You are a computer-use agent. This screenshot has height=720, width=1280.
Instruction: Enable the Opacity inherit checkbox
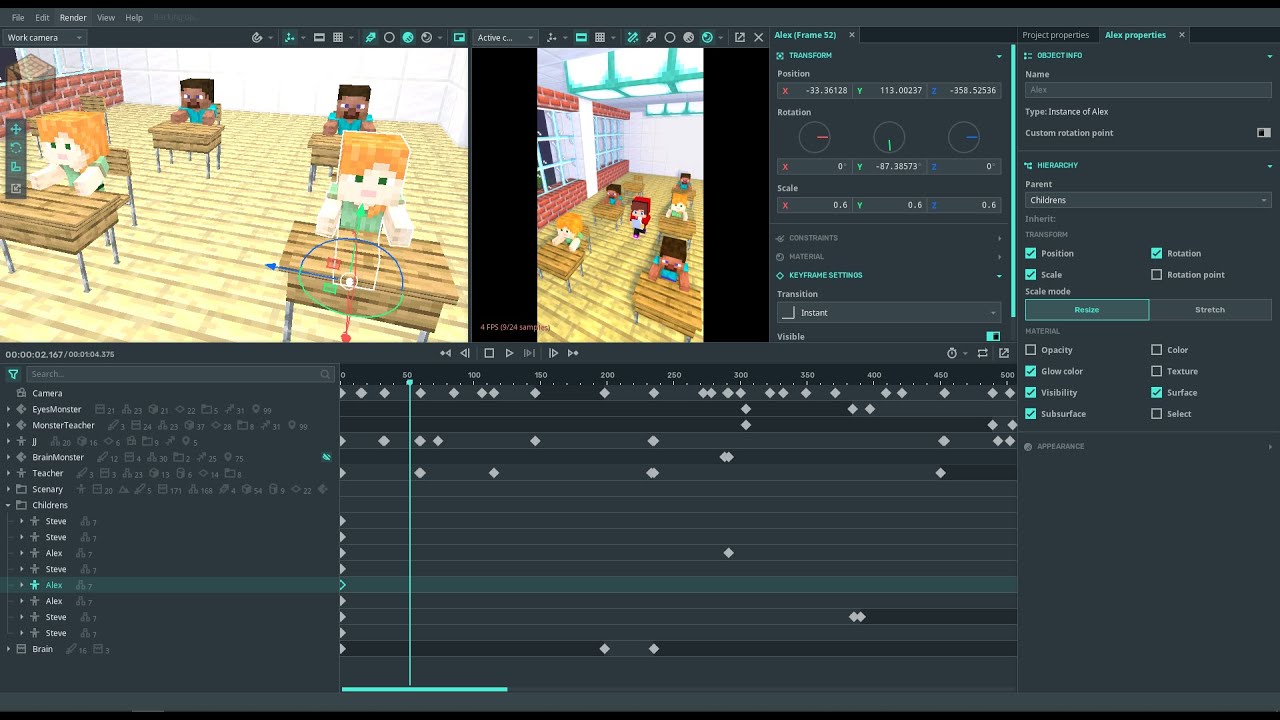tap(1031, 350)
